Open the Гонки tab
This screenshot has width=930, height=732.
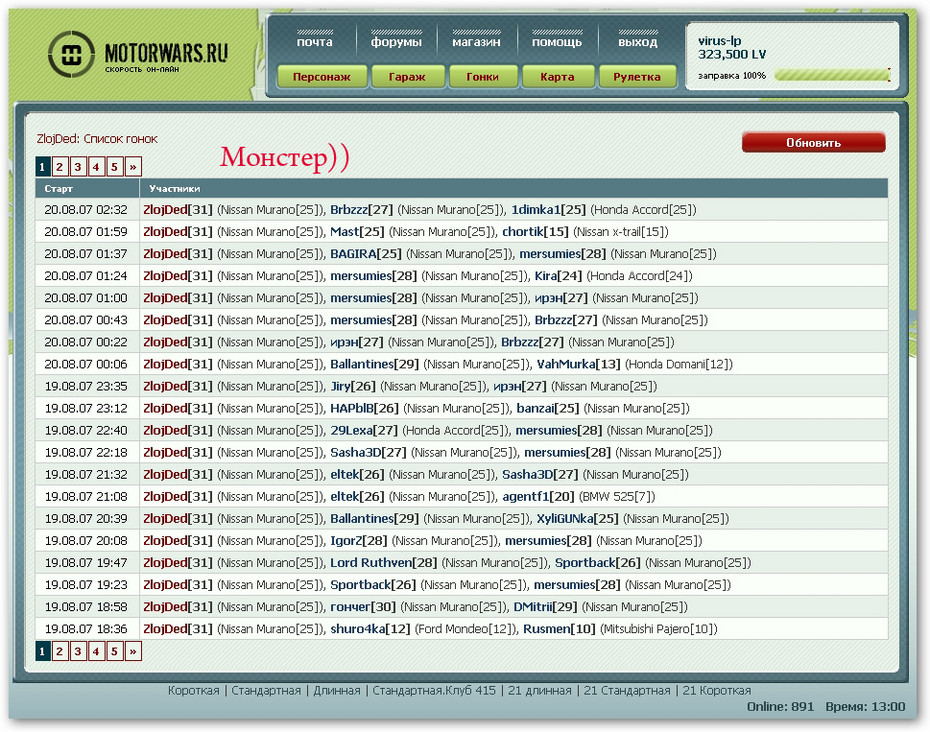coord(482,77)
